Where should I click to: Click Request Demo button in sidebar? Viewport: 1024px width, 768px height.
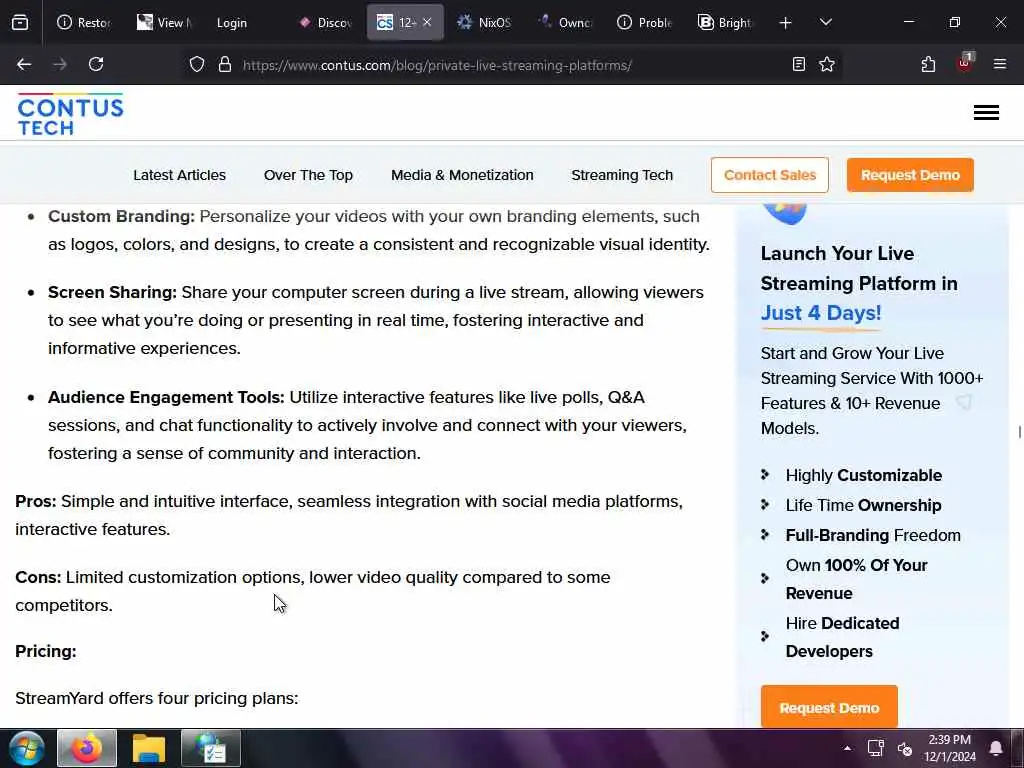coord(829,707)
